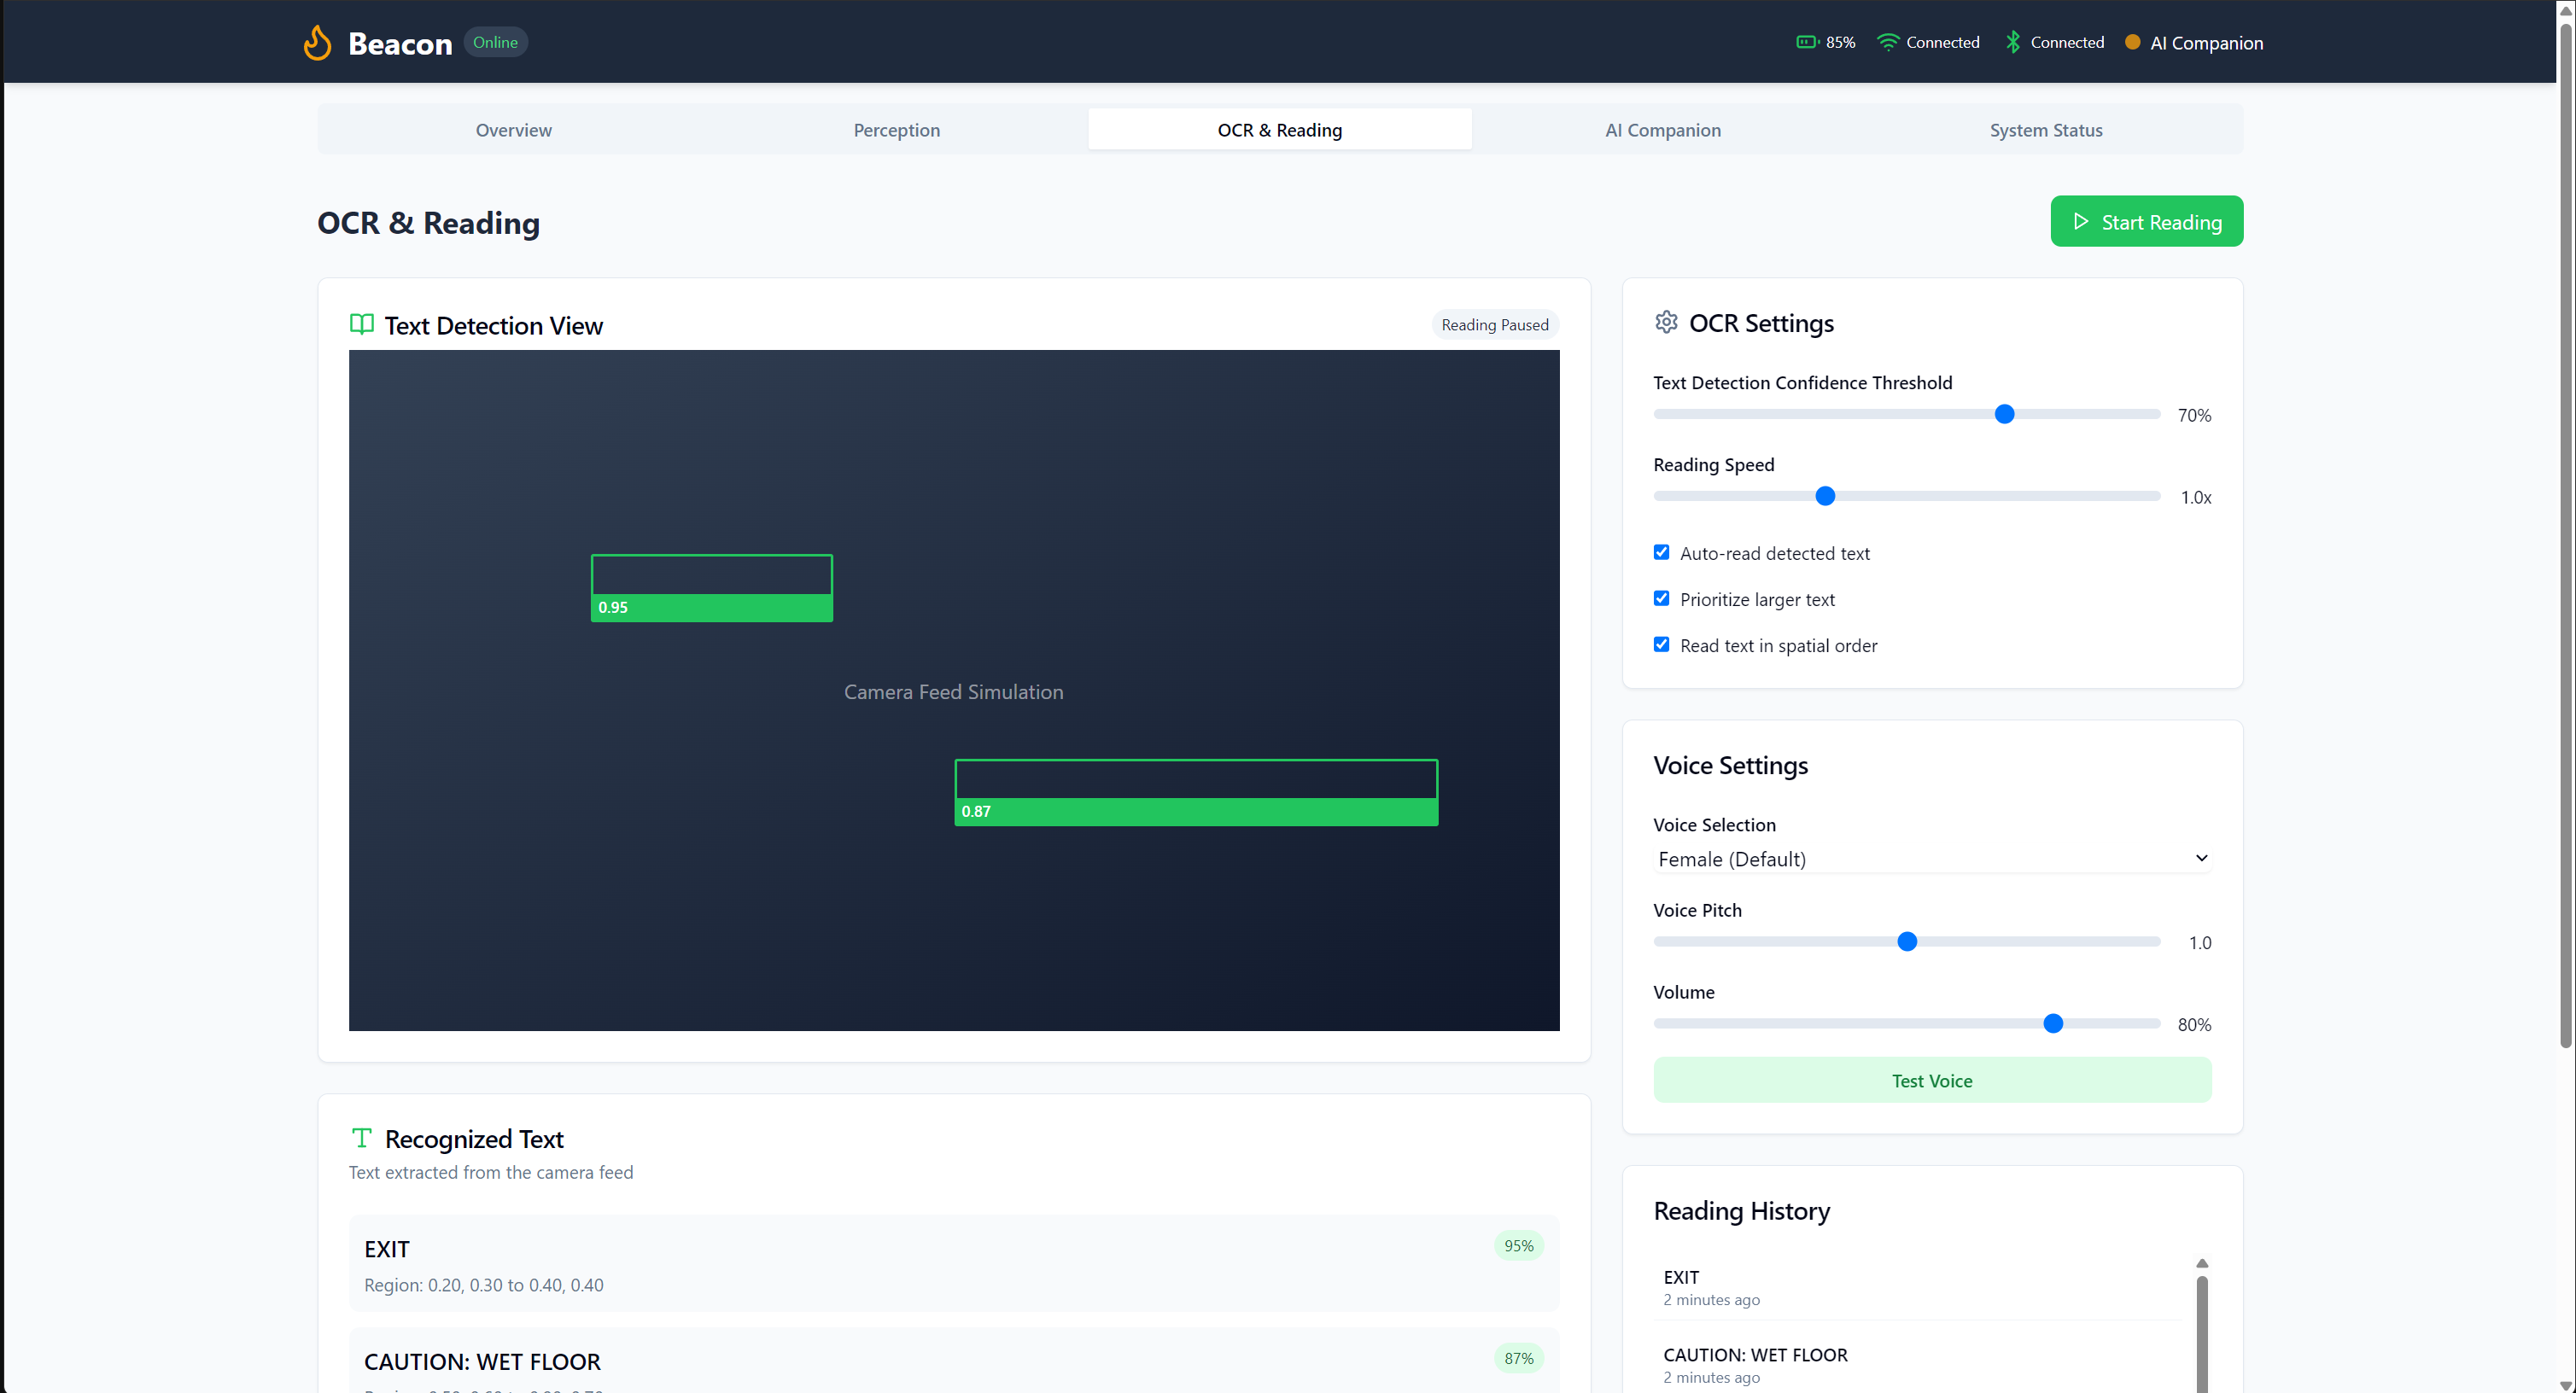Click the EXIT recognized text entry

(954, 1263)
